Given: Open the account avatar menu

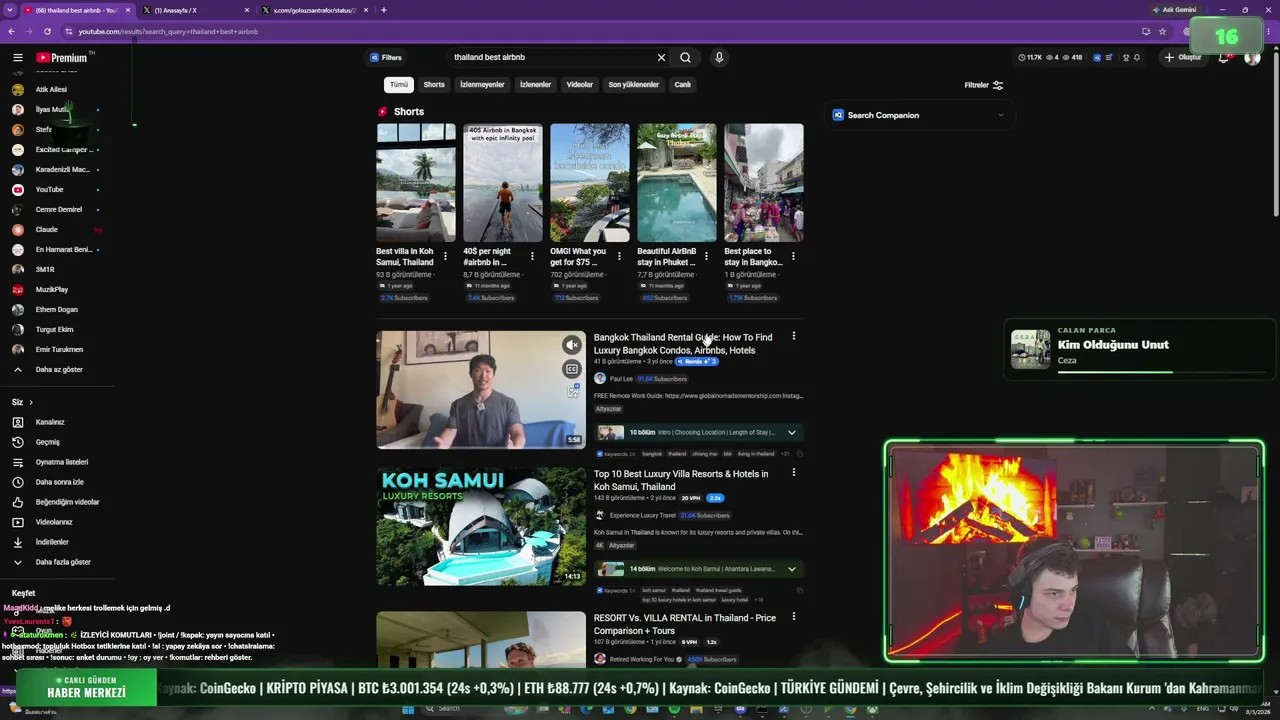Looking at the screenshot, I should [1252, 58].
